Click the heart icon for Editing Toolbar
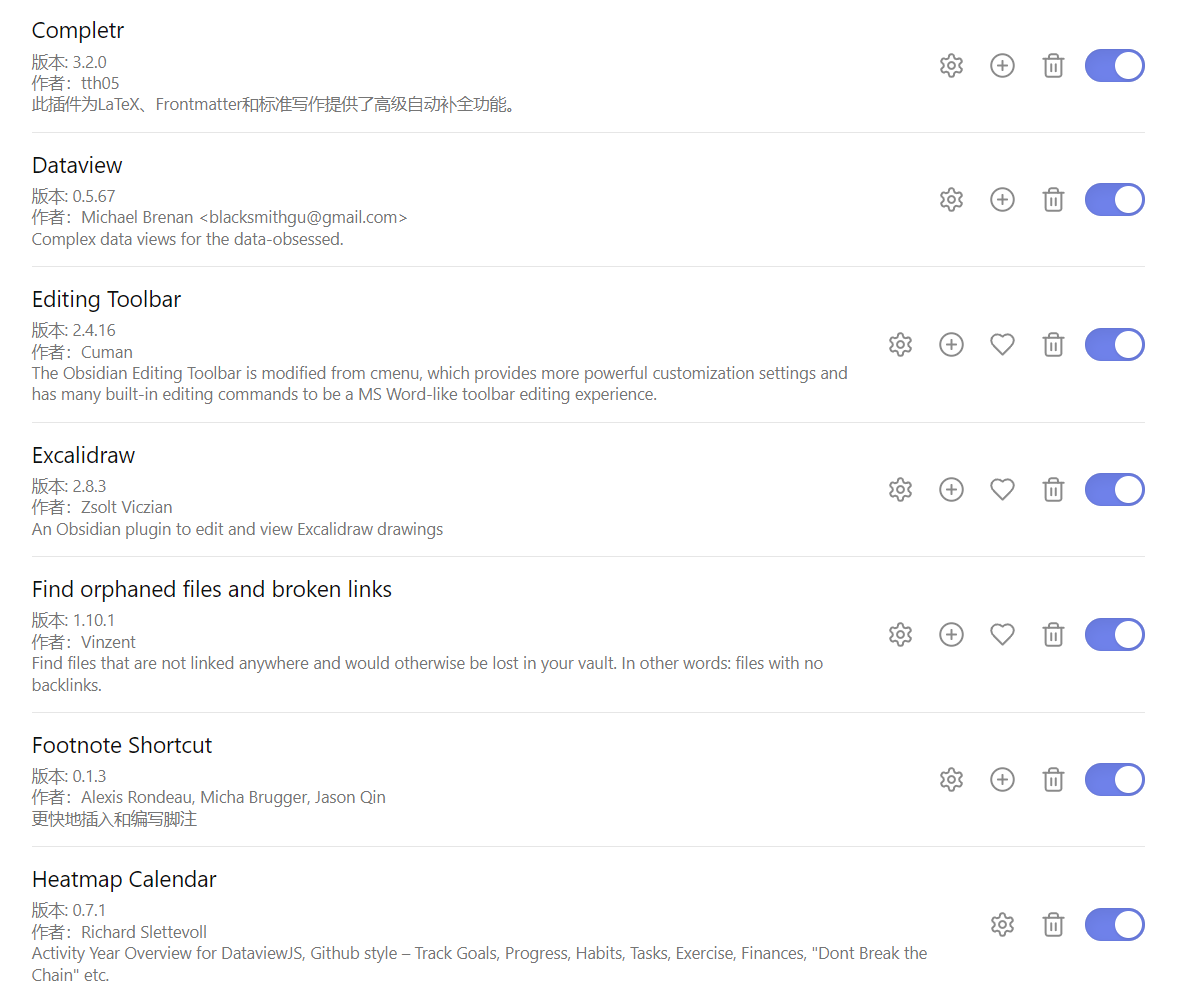The width and height of the screenshot is (1196, 997). pyautogui.click(x=1002, y=345)
